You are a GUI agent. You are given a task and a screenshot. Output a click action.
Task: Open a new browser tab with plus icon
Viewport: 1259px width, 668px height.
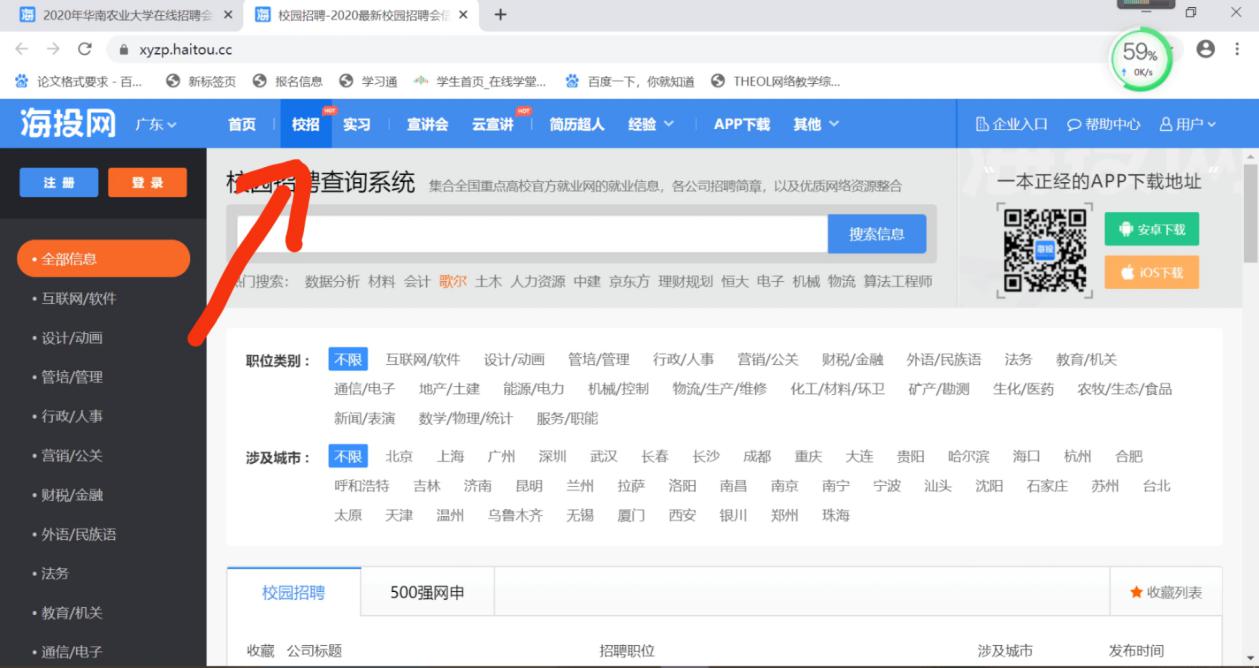coord(501,14)
